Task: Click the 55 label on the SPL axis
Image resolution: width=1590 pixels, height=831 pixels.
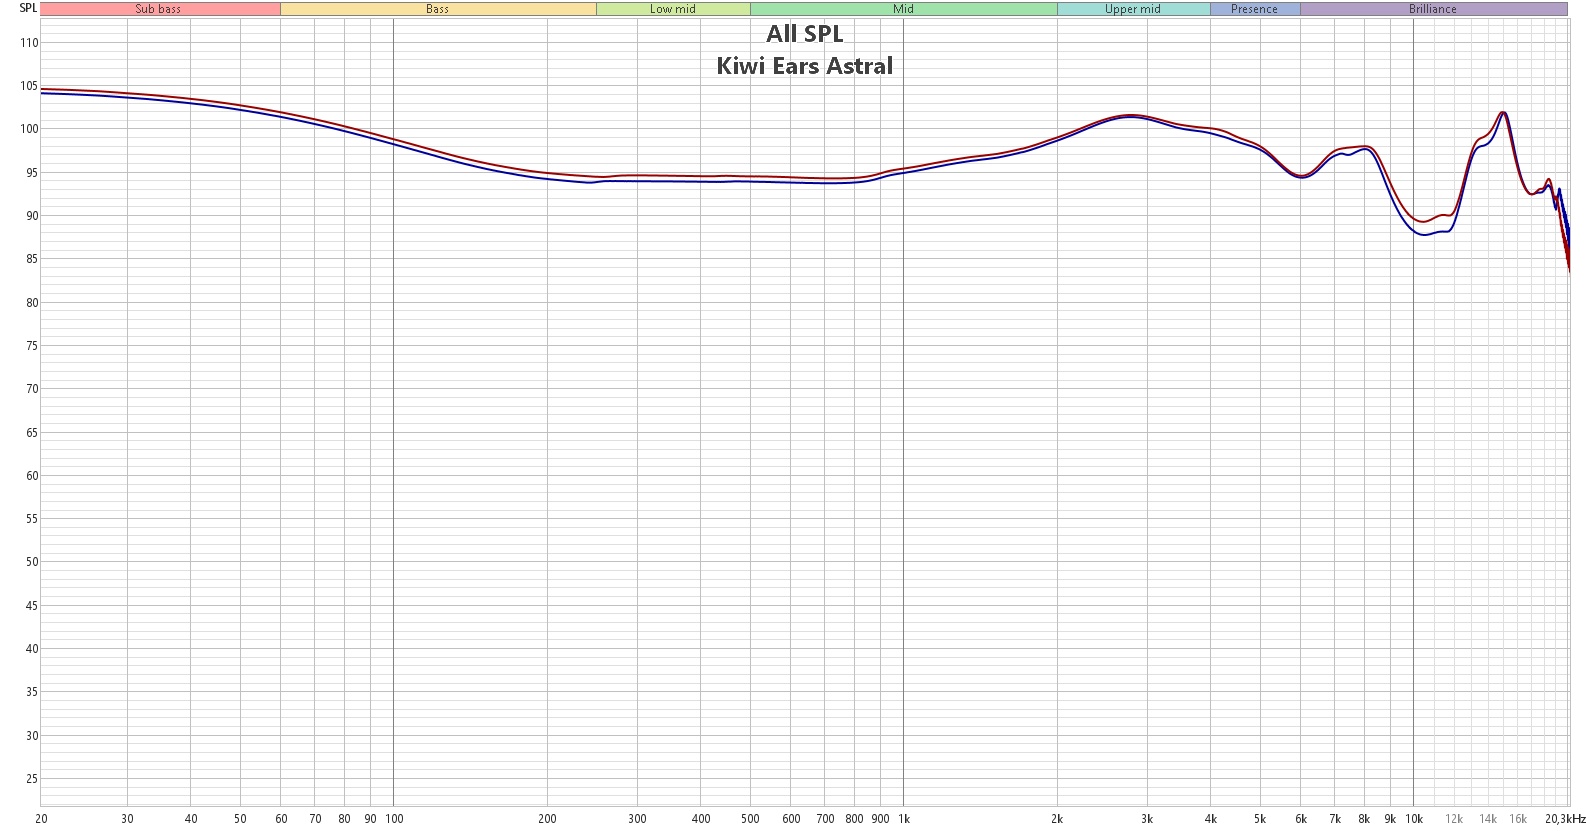Action: click(x=32, y=519)
